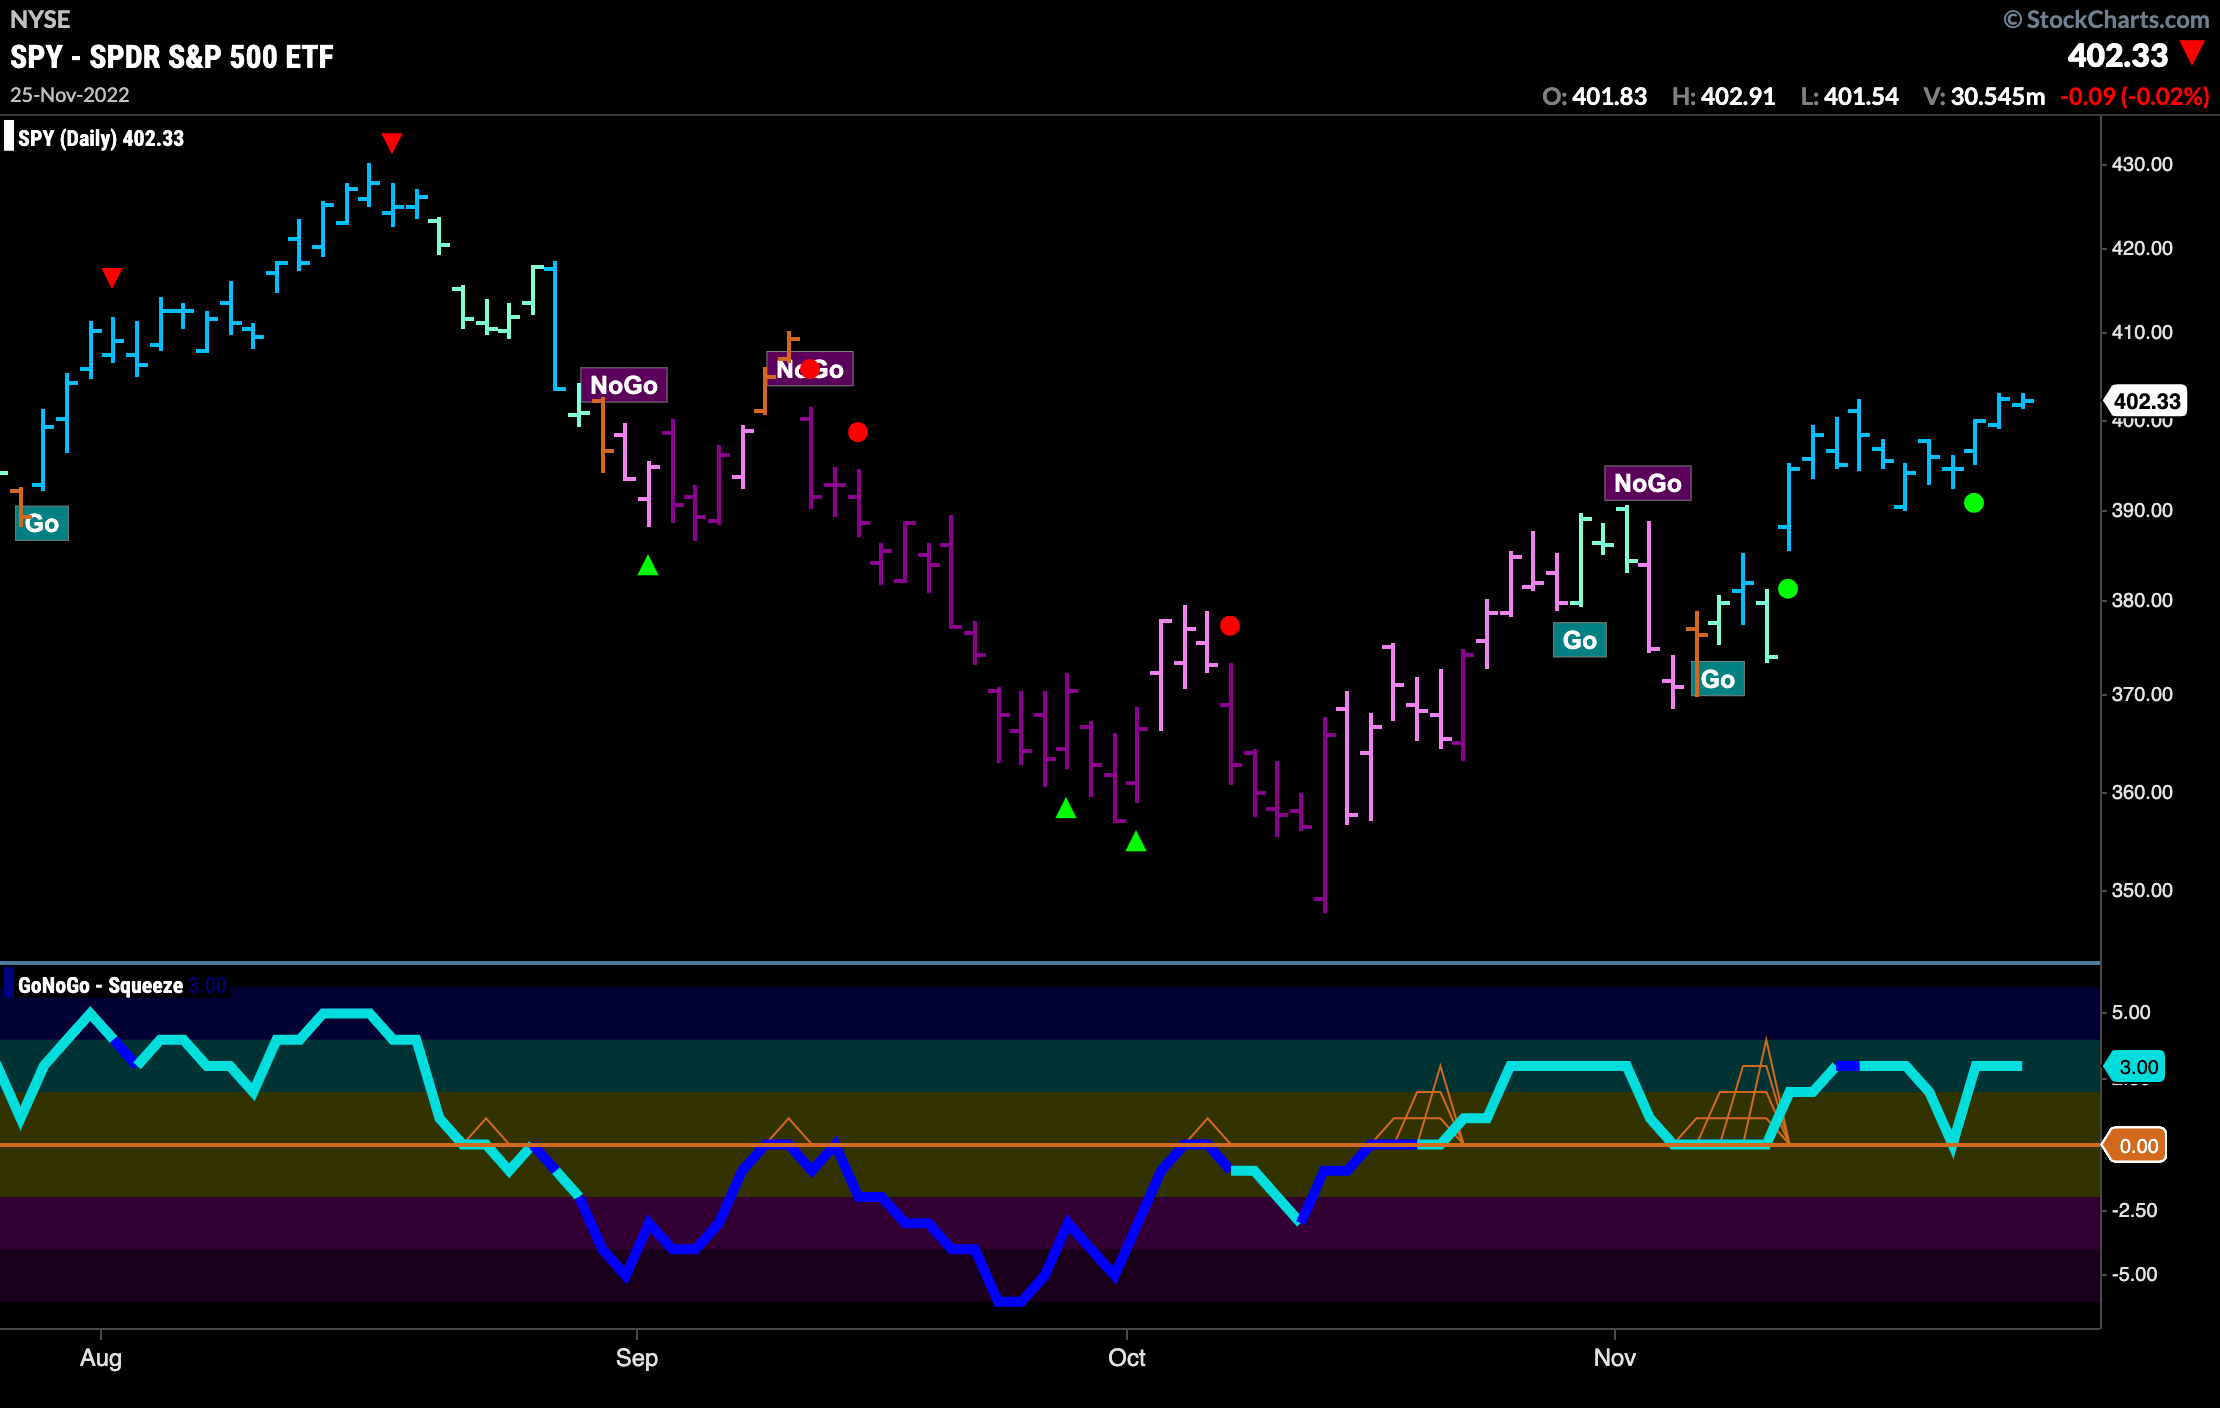Click the SPY - SPDR S&P 500 ETF title
Image resolution: width=2220 pixels, height=1408 pixels.
coord(172,57)
